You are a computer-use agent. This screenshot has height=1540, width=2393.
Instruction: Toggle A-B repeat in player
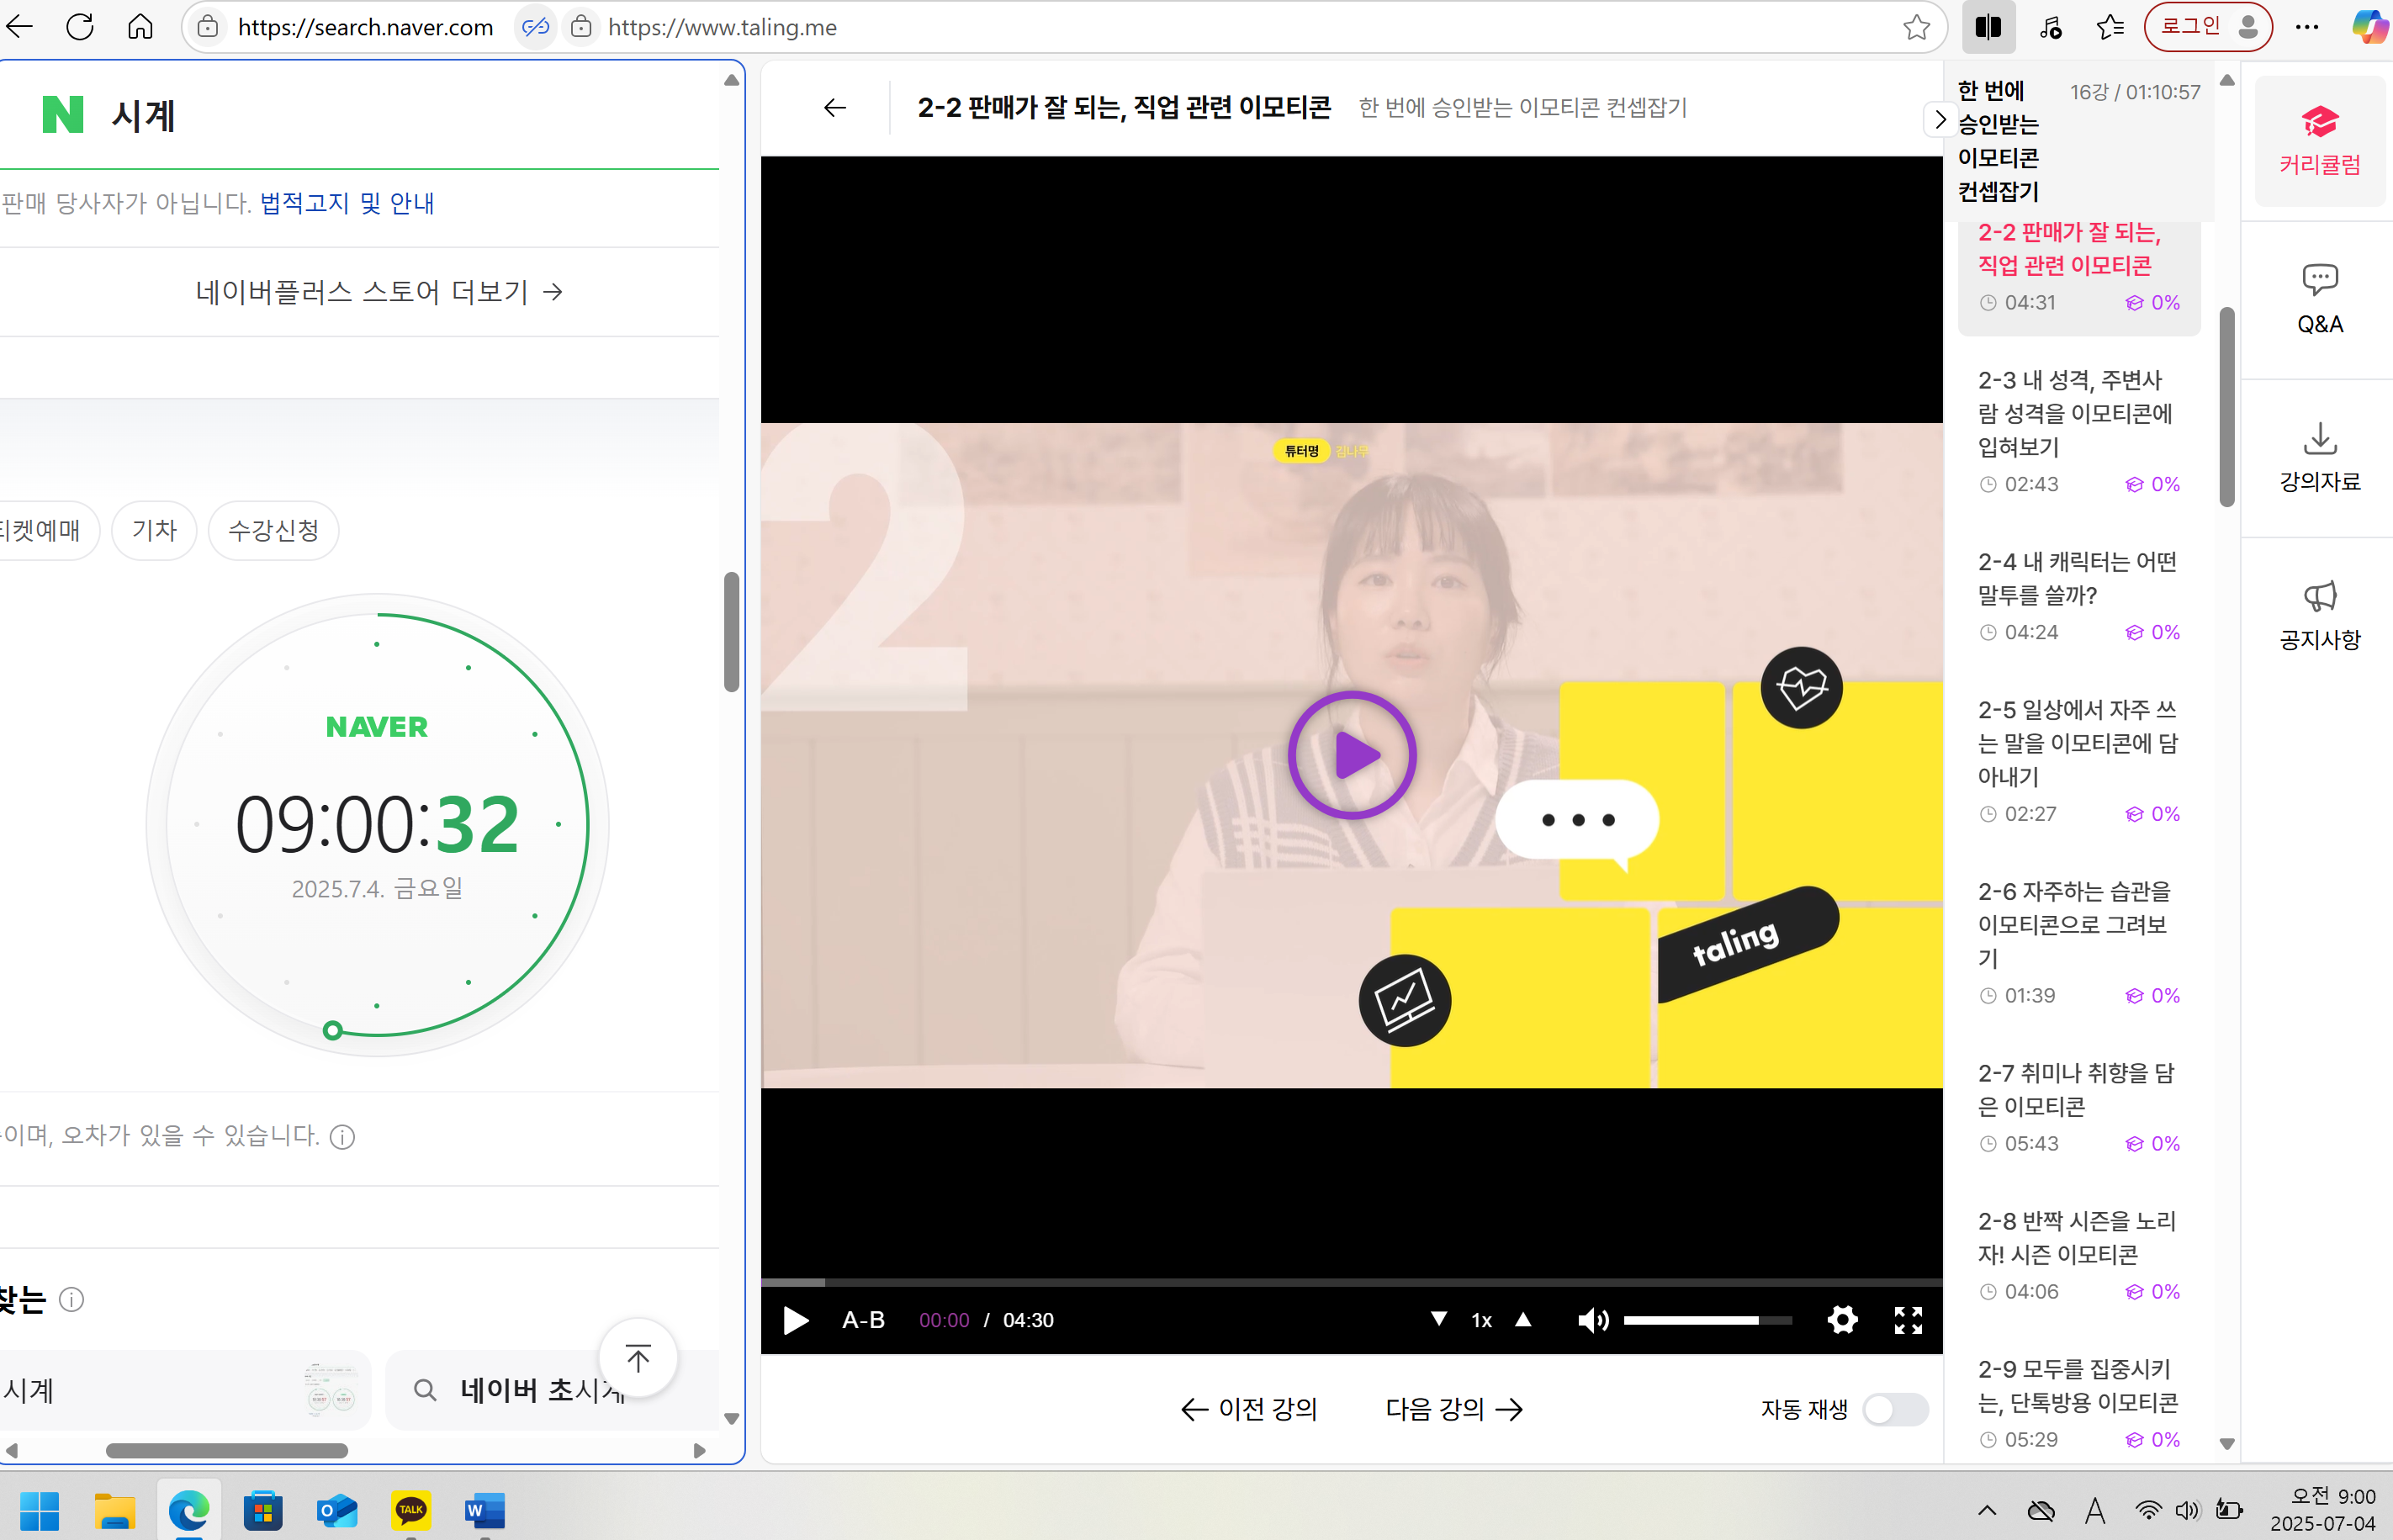click(863, 1320)
